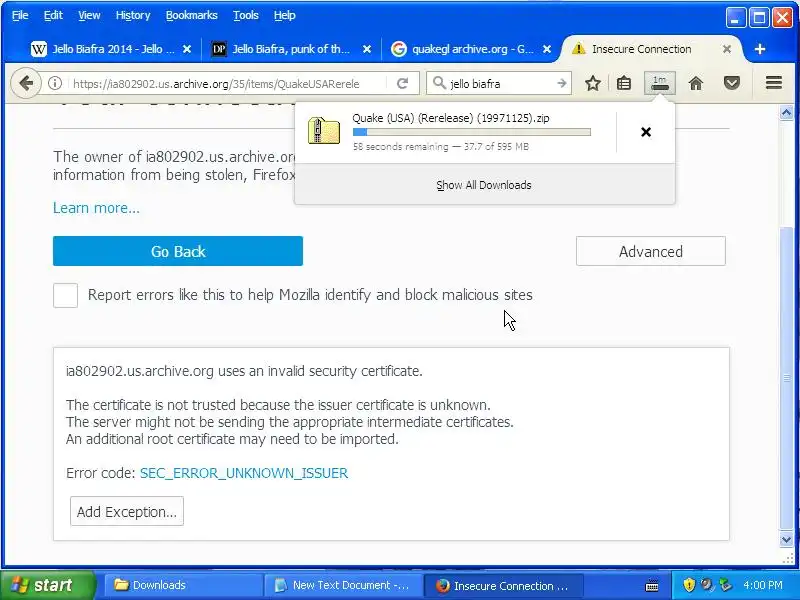Close the Jello Biafra 2014 tab
Screen dimensions: 800x600
(x=187, y=49)
